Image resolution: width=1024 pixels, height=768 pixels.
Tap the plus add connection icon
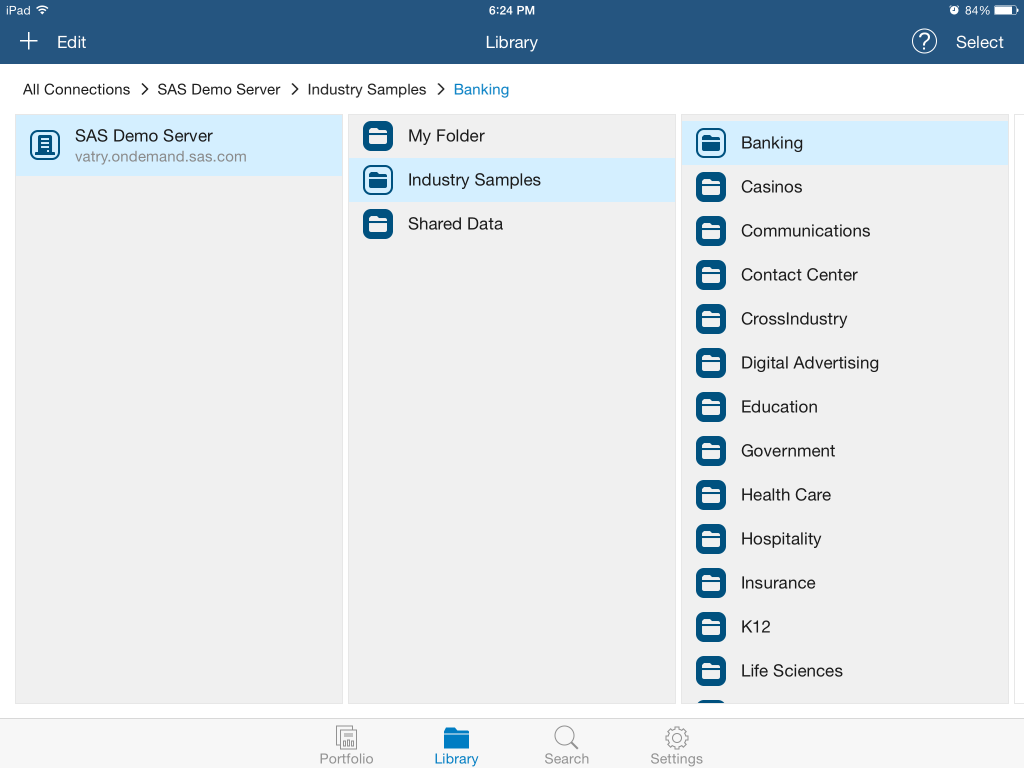(29, 42)
